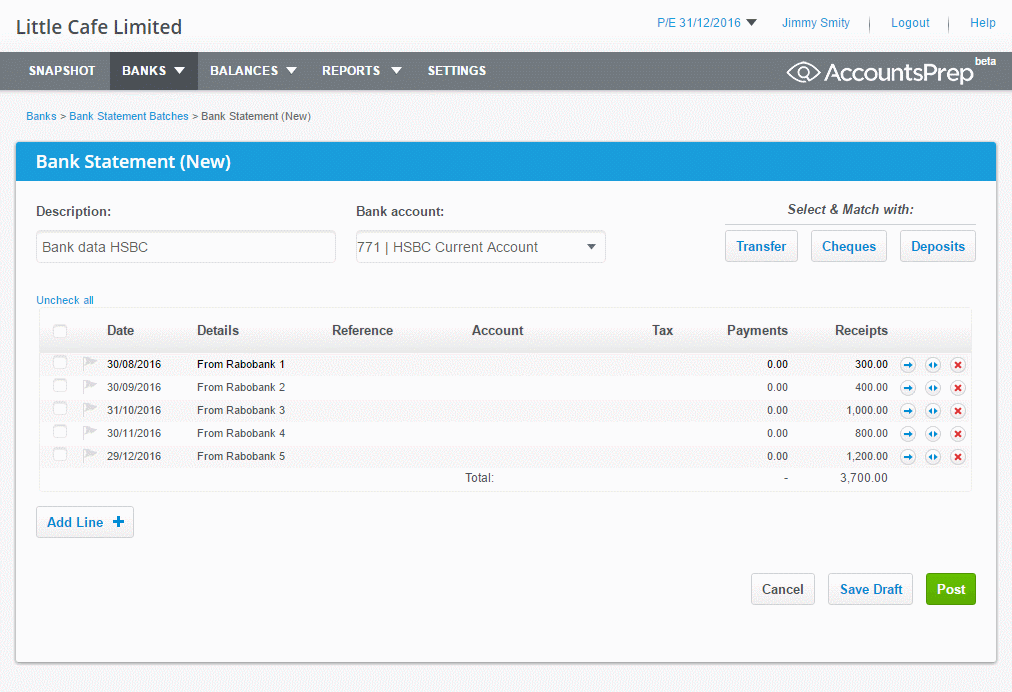Viewport: 1012px width, 692px height.
Task: Focus the Description field containing Bank data HSBC
Action: pyautogui.click(x=186, y=247)
